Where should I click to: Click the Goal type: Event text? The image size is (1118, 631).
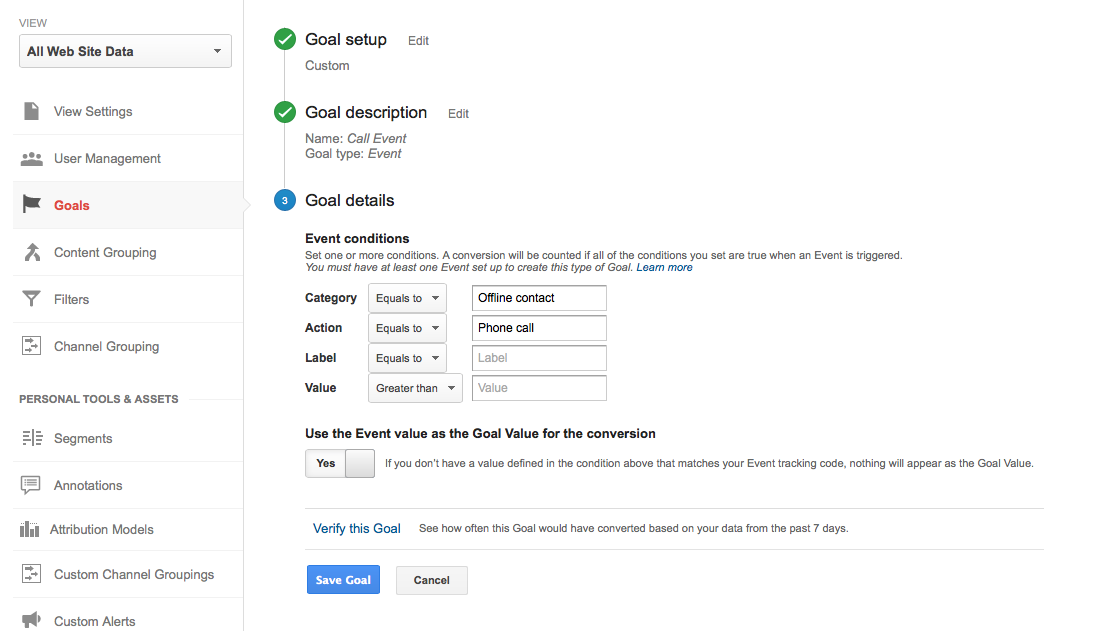pyautogui.click(x=354, y=153)
